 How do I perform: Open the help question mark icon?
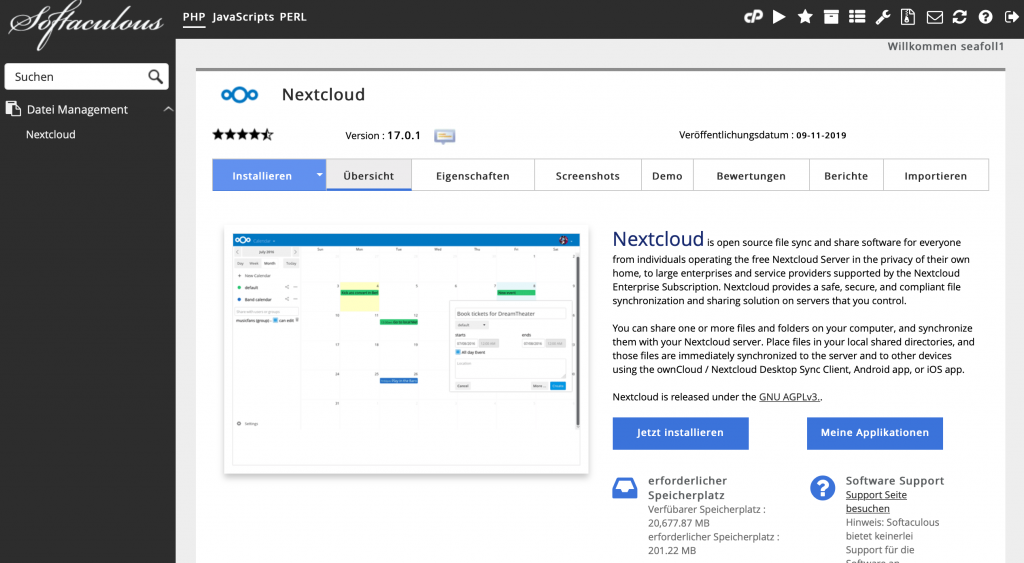click(x=985, y=17)
